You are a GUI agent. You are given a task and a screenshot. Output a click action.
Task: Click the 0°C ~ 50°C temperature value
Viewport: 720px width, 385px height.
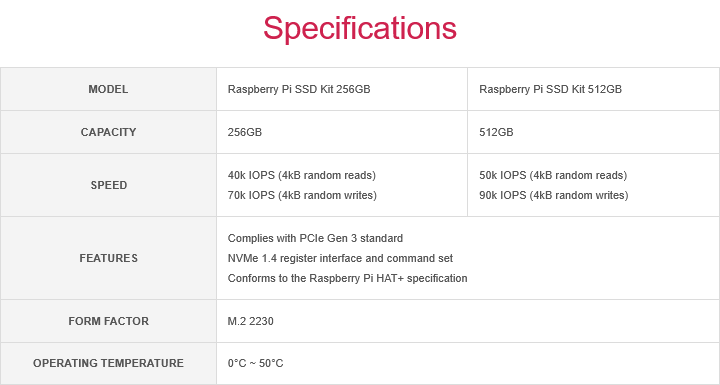(255, 363)
